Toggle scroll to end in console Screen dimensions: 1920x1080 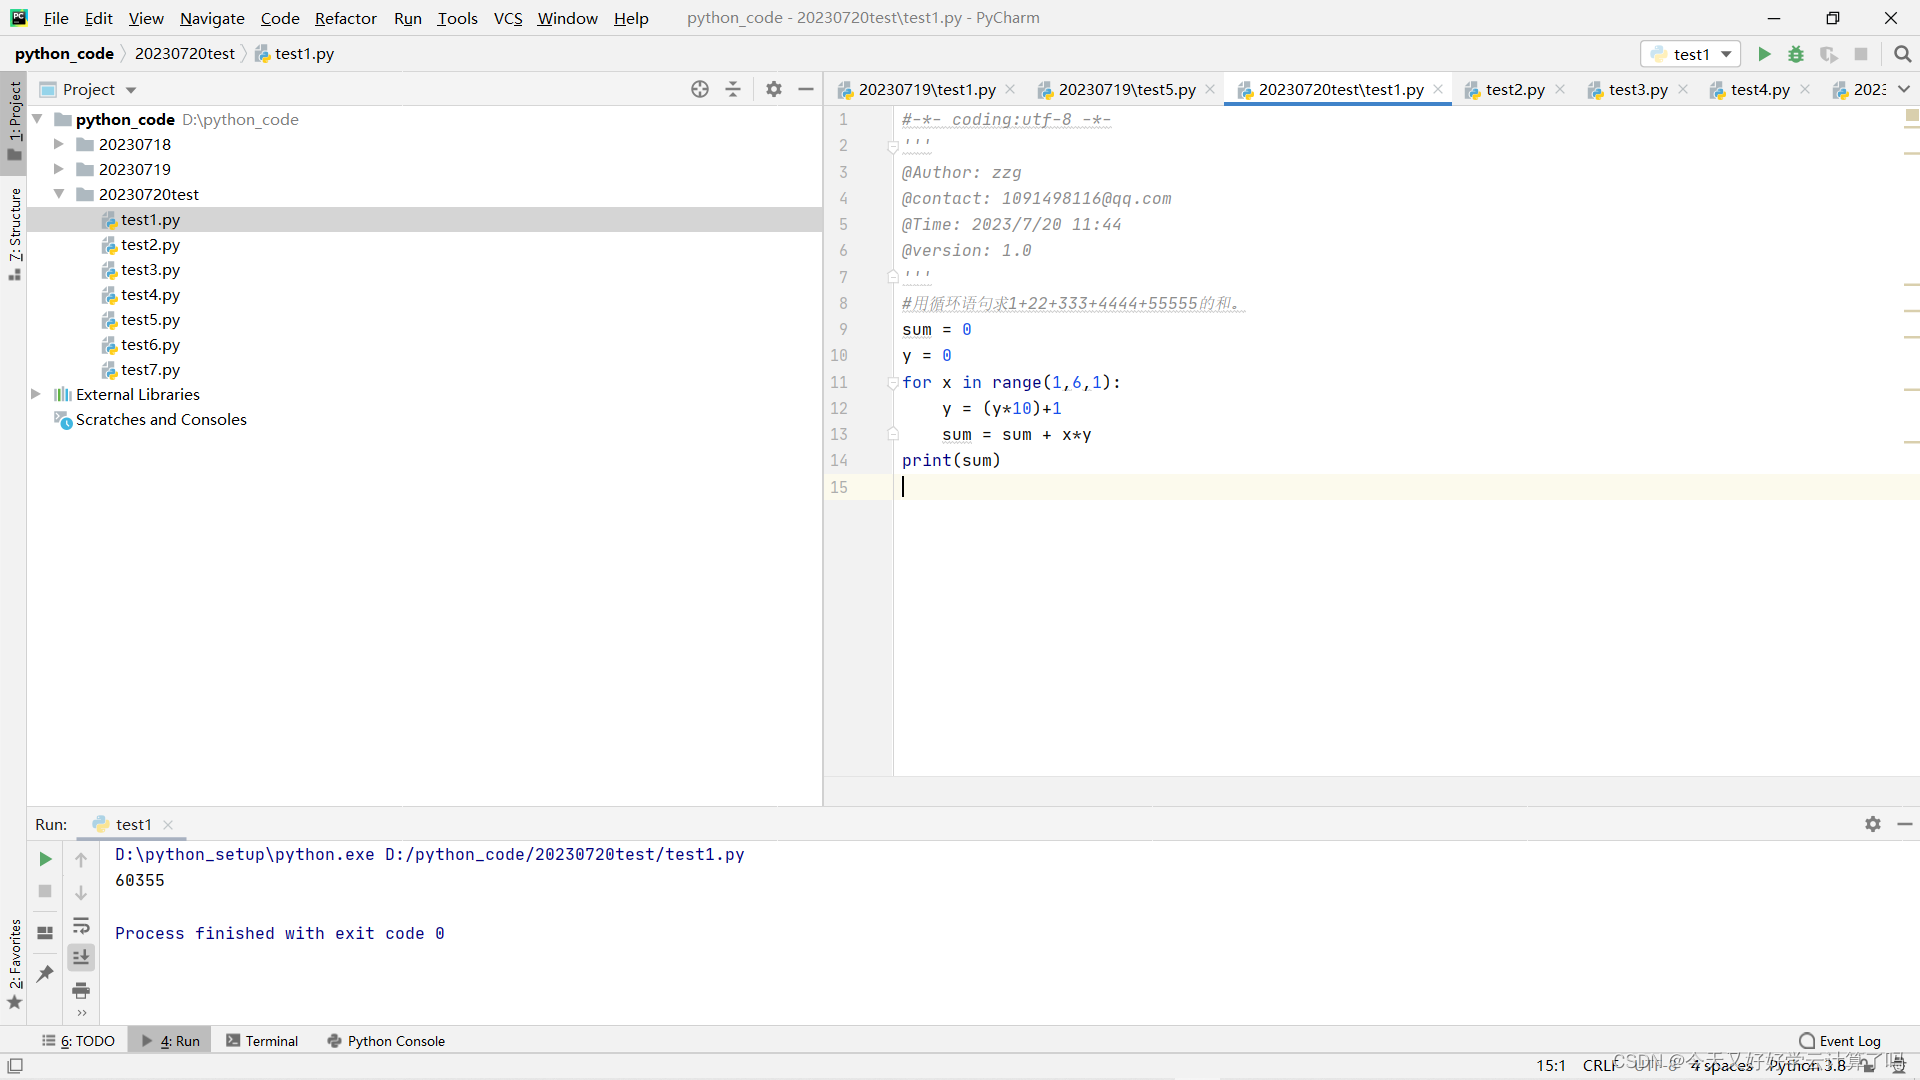click(x=81, y=957)
